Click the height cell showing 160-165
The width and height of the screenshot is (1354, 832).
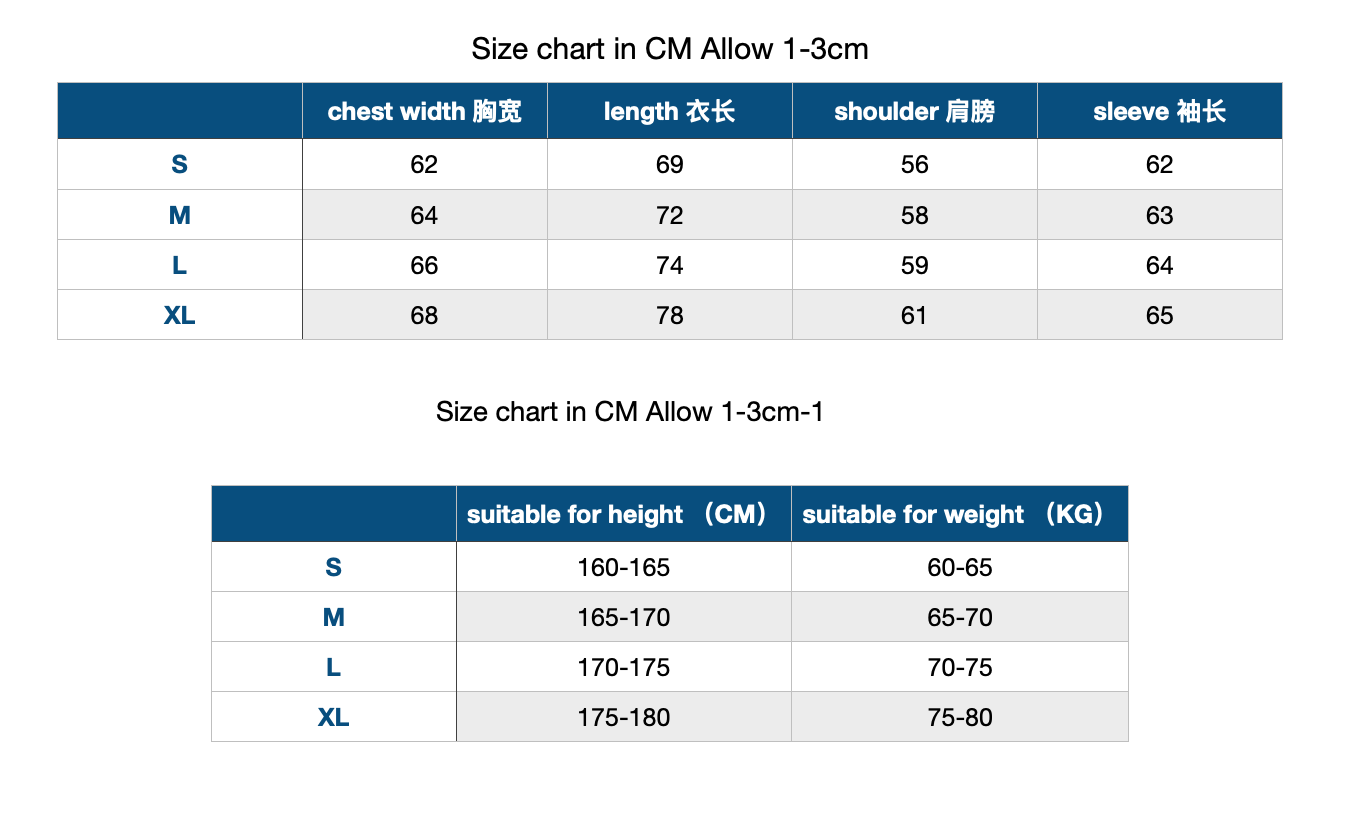pos(623,568)
